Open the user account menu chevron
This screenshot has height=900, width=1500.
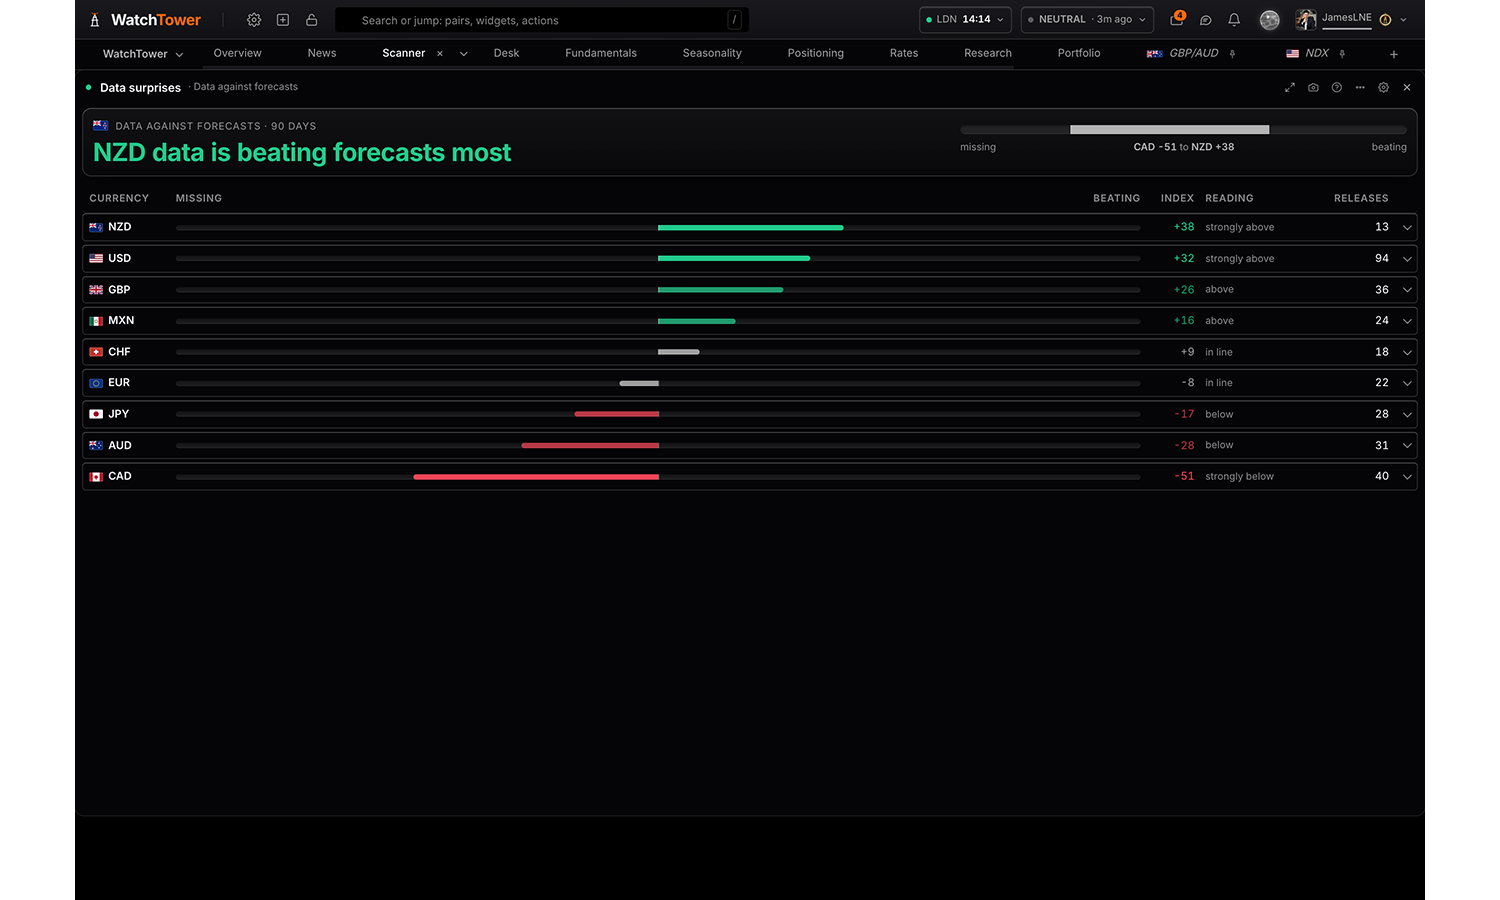coord(1404,20)
